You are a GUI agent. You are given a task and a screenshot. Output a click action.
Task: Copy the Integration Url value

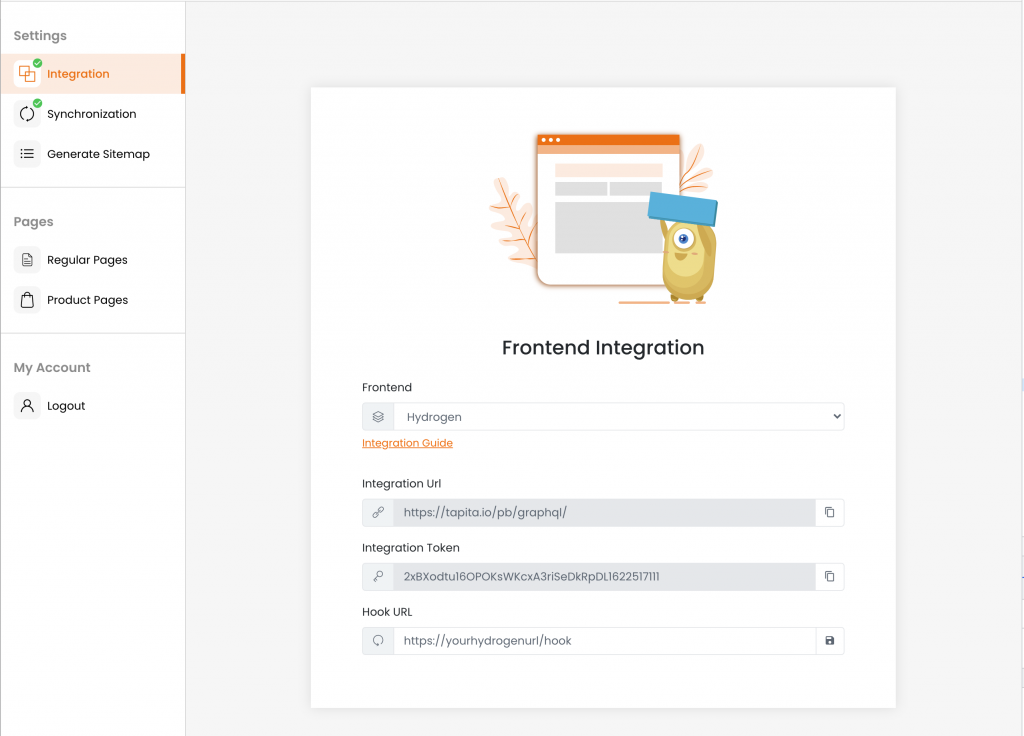tap(829, 513)
